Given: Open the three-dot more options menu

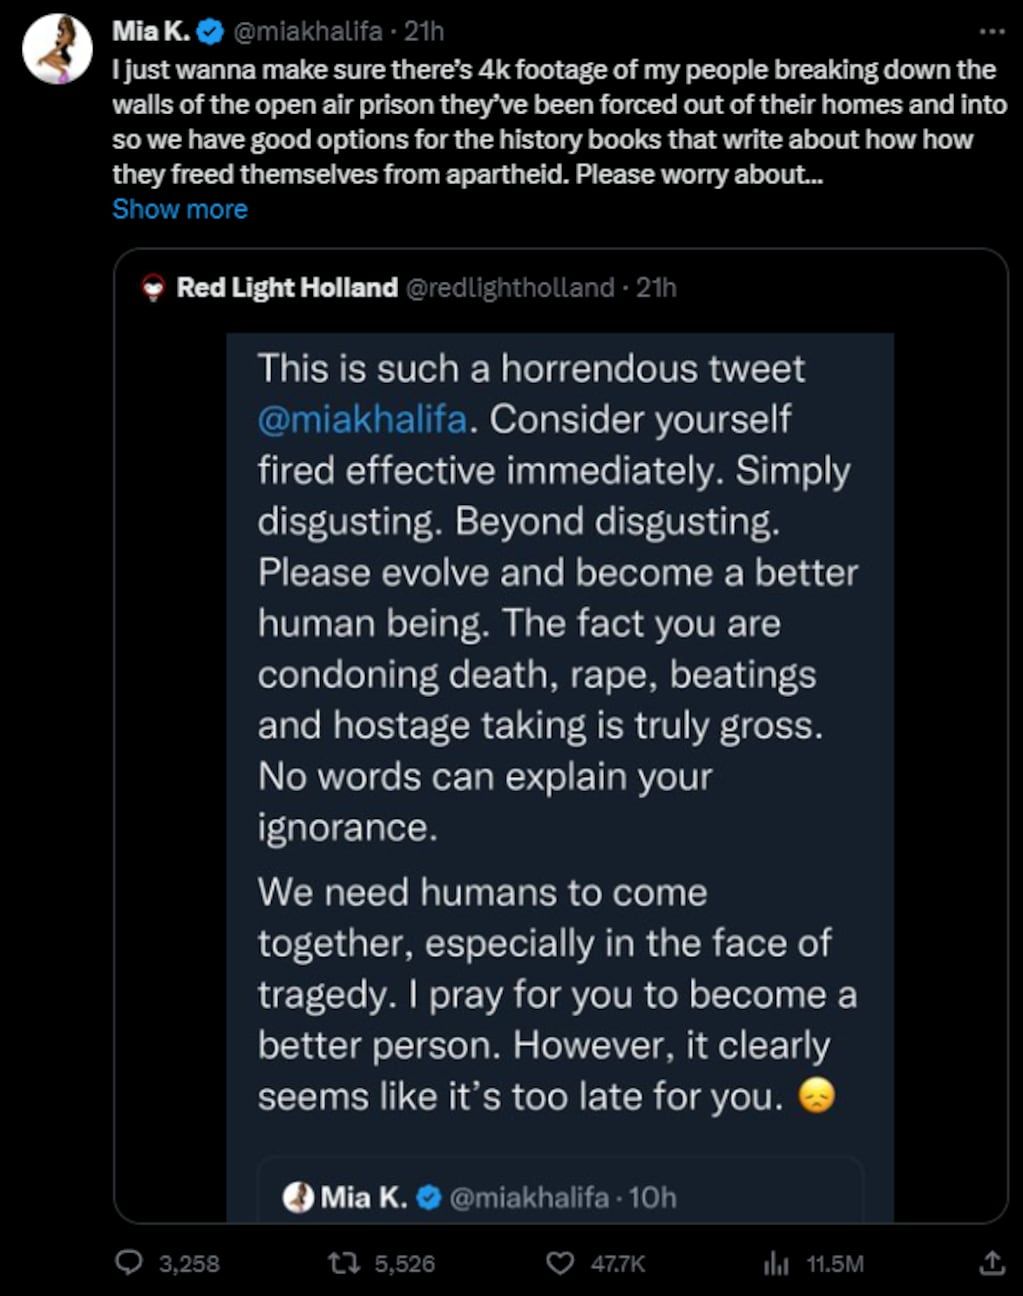Looking at the screenshot, I should [x=991, y=32].
